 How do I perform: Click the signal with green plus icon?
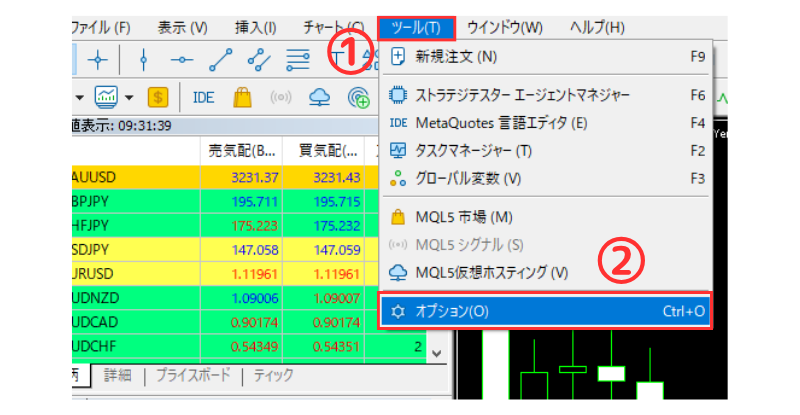[358, 97]
